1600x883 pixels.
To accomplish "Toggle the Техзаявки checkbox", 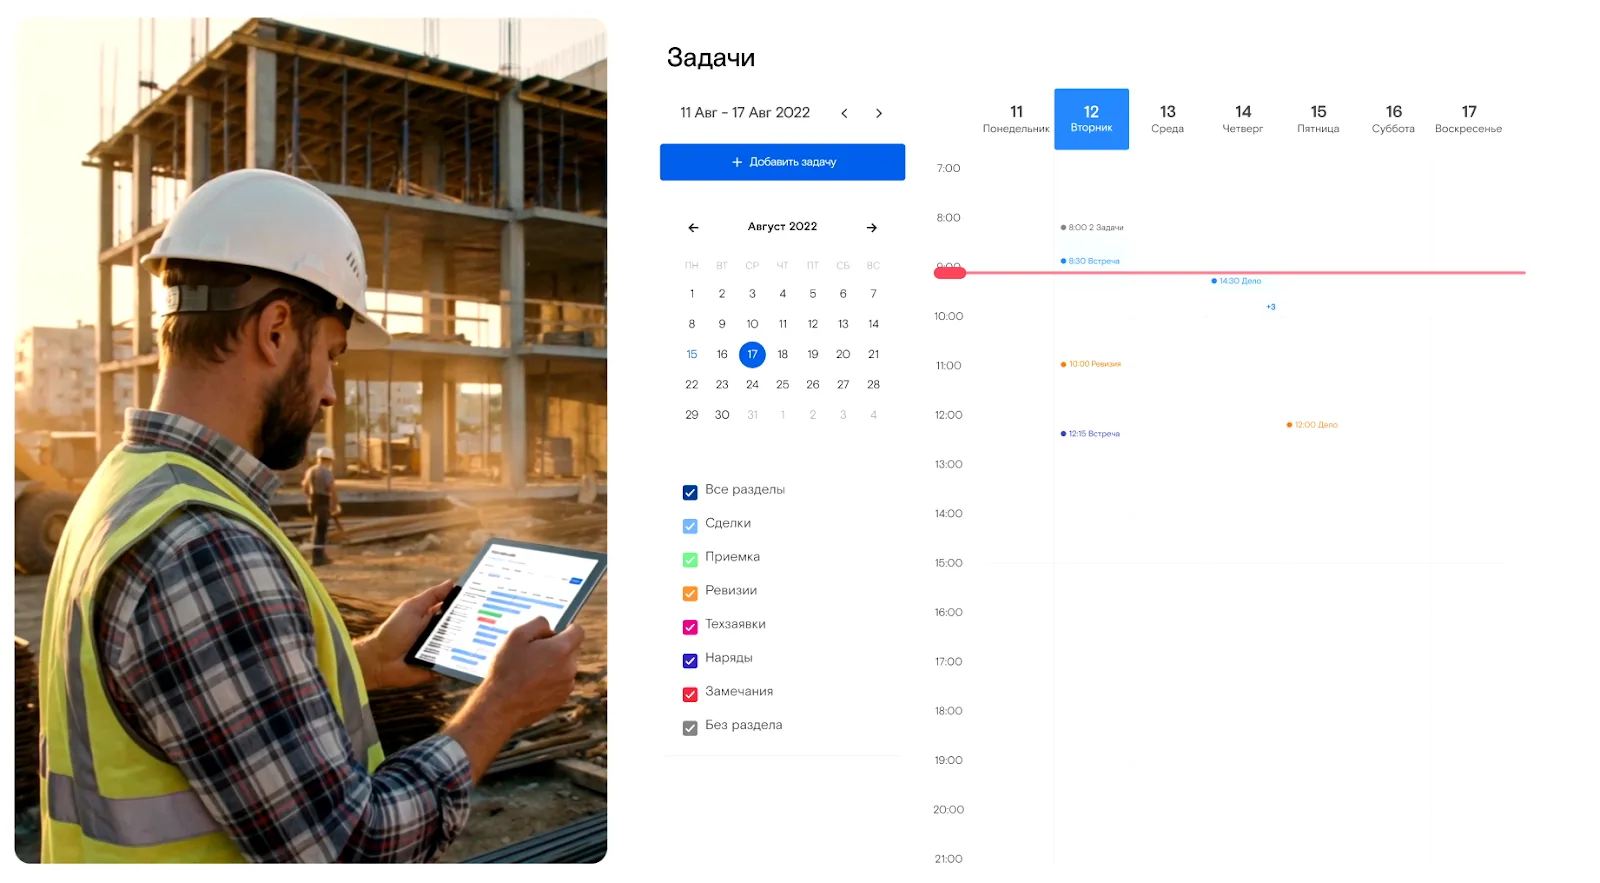I will (690, 627).
